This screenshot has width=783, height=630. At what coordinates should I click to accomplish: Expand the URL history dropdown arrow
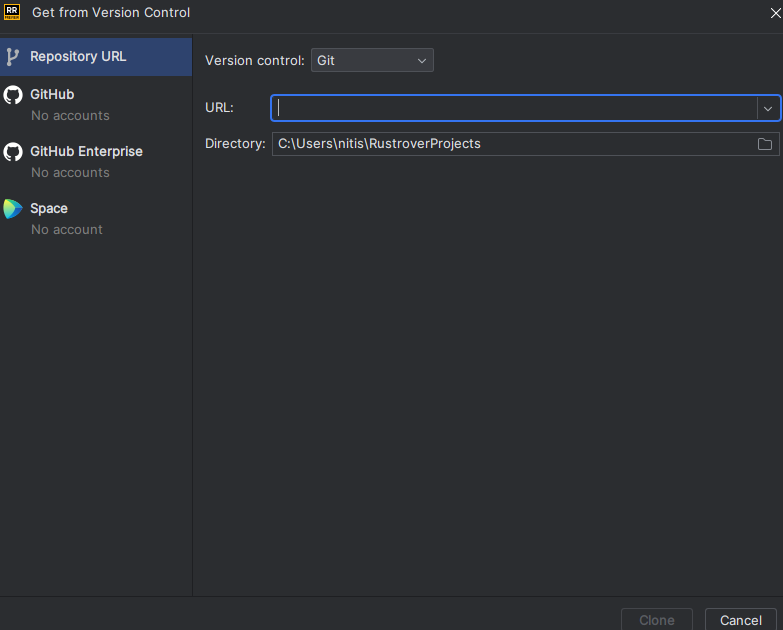pos(768,108)
